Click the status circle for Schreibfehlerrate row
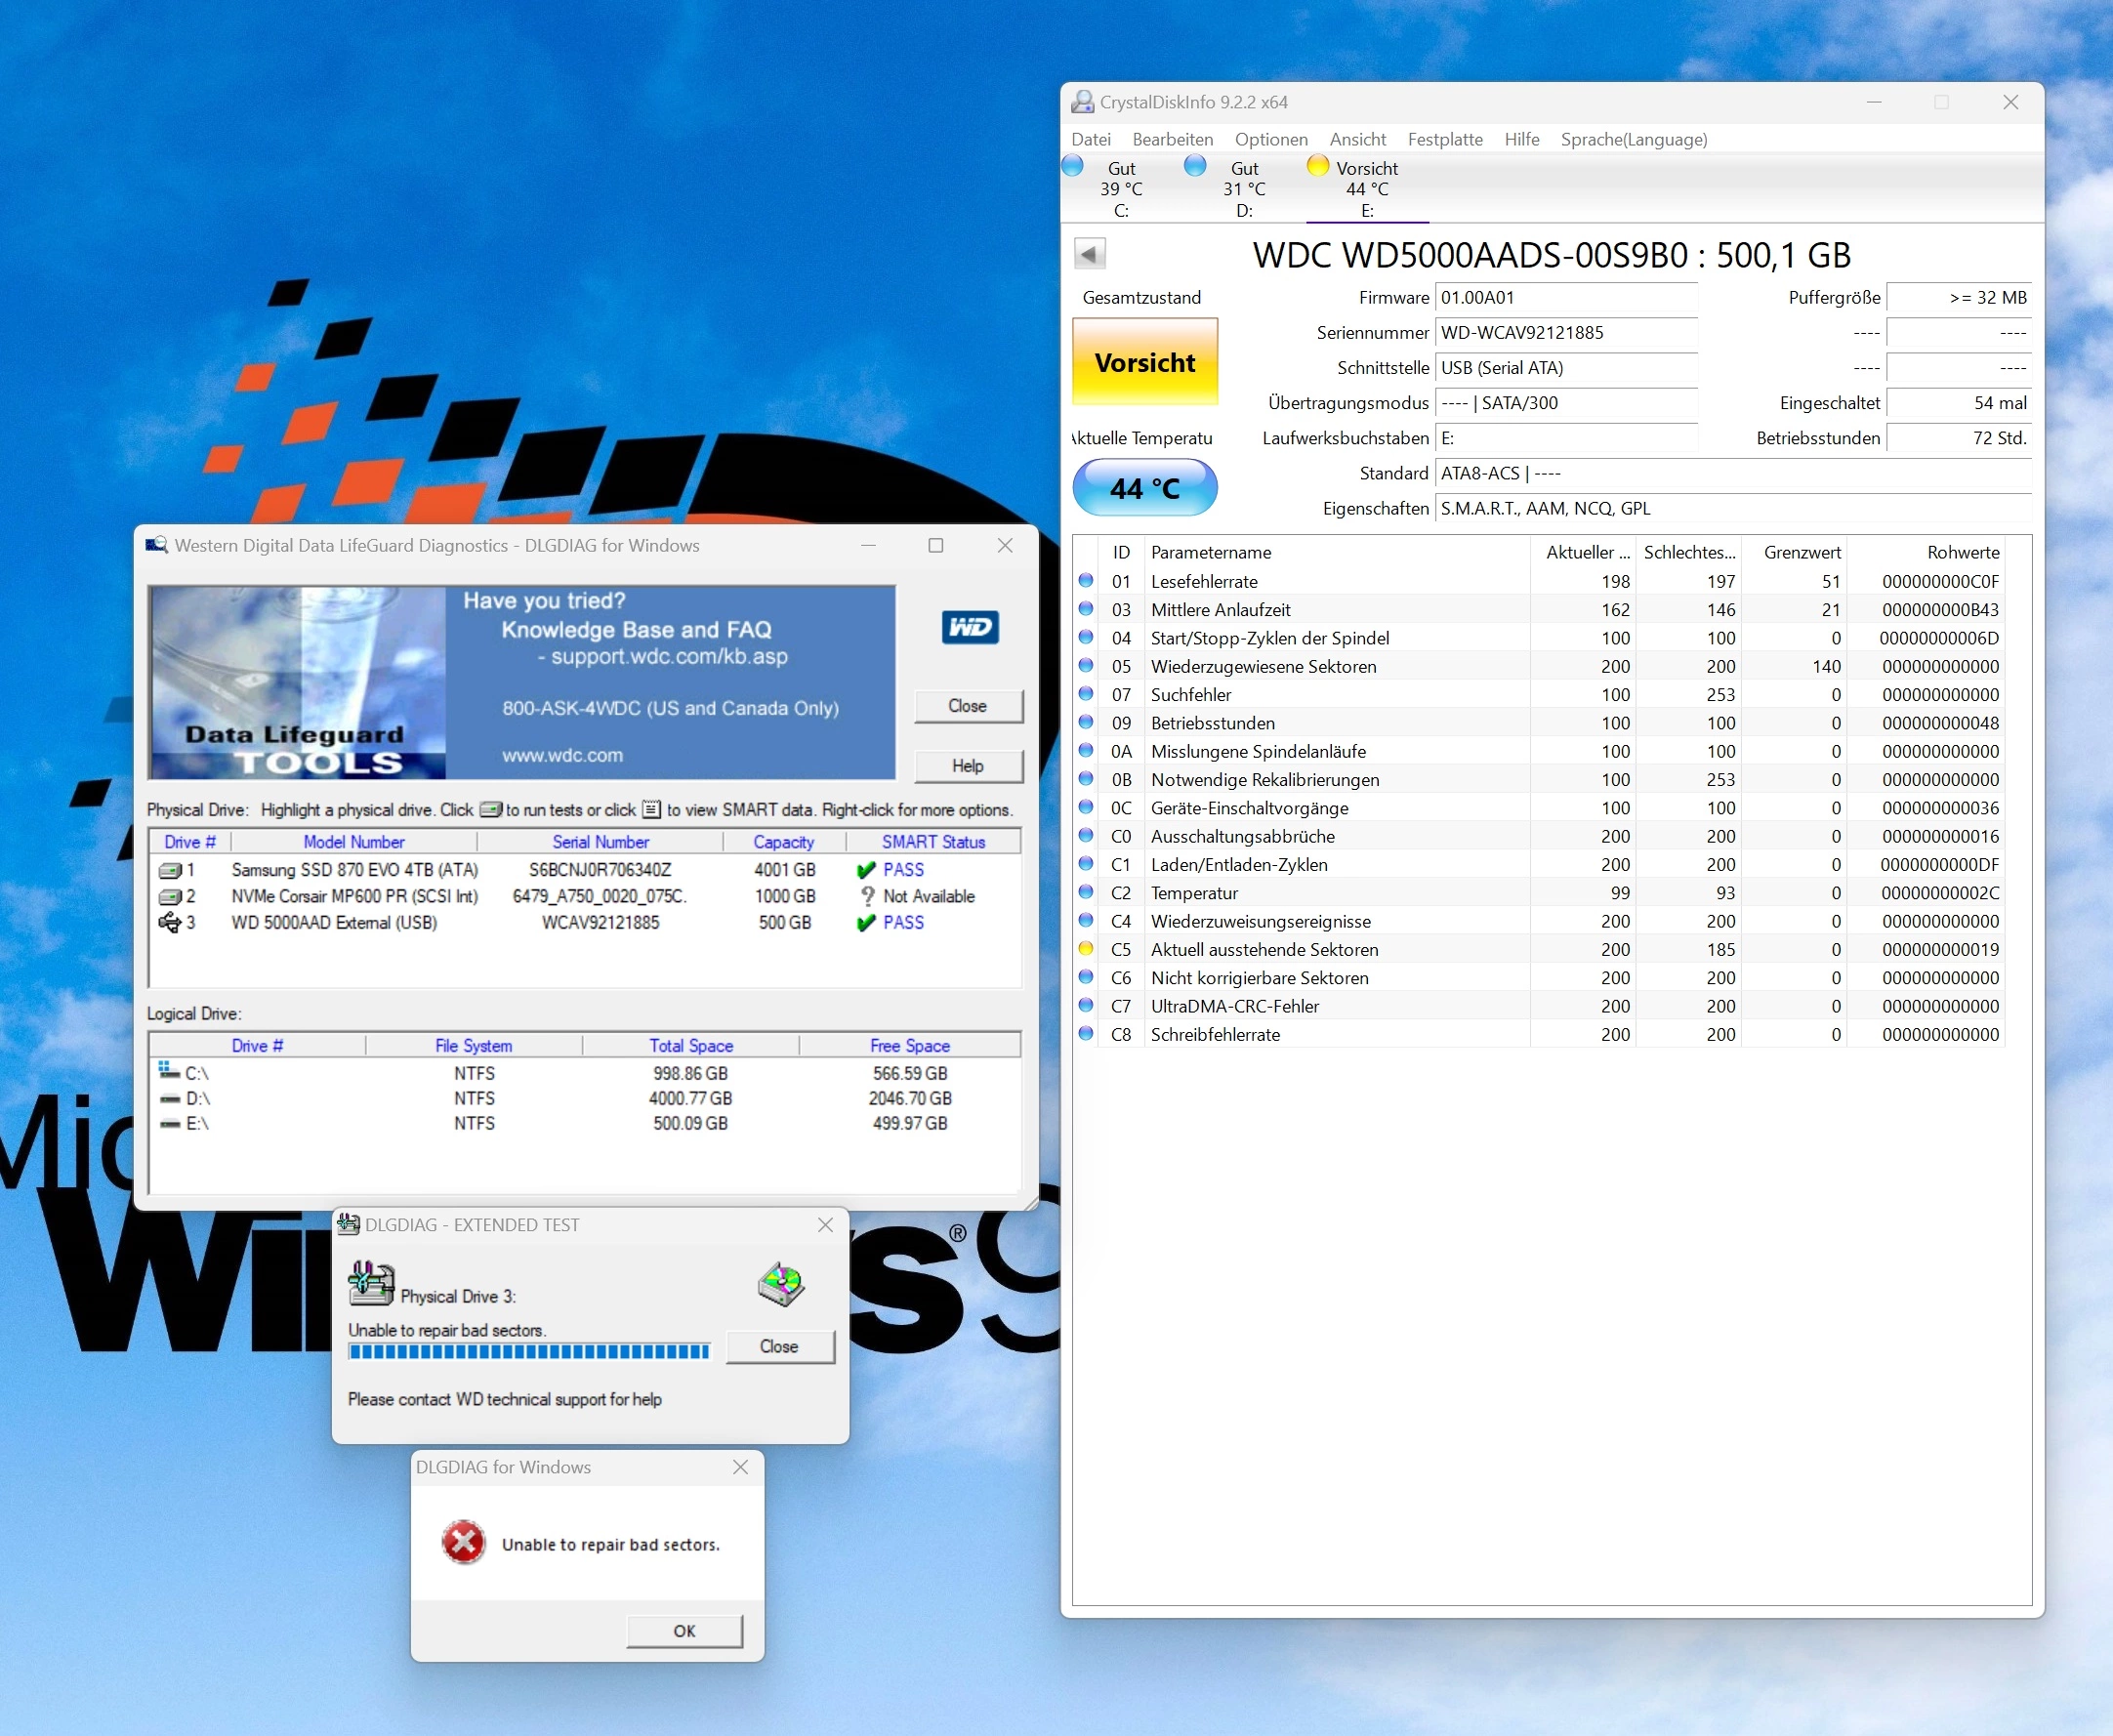 tap(1086, 1033)
